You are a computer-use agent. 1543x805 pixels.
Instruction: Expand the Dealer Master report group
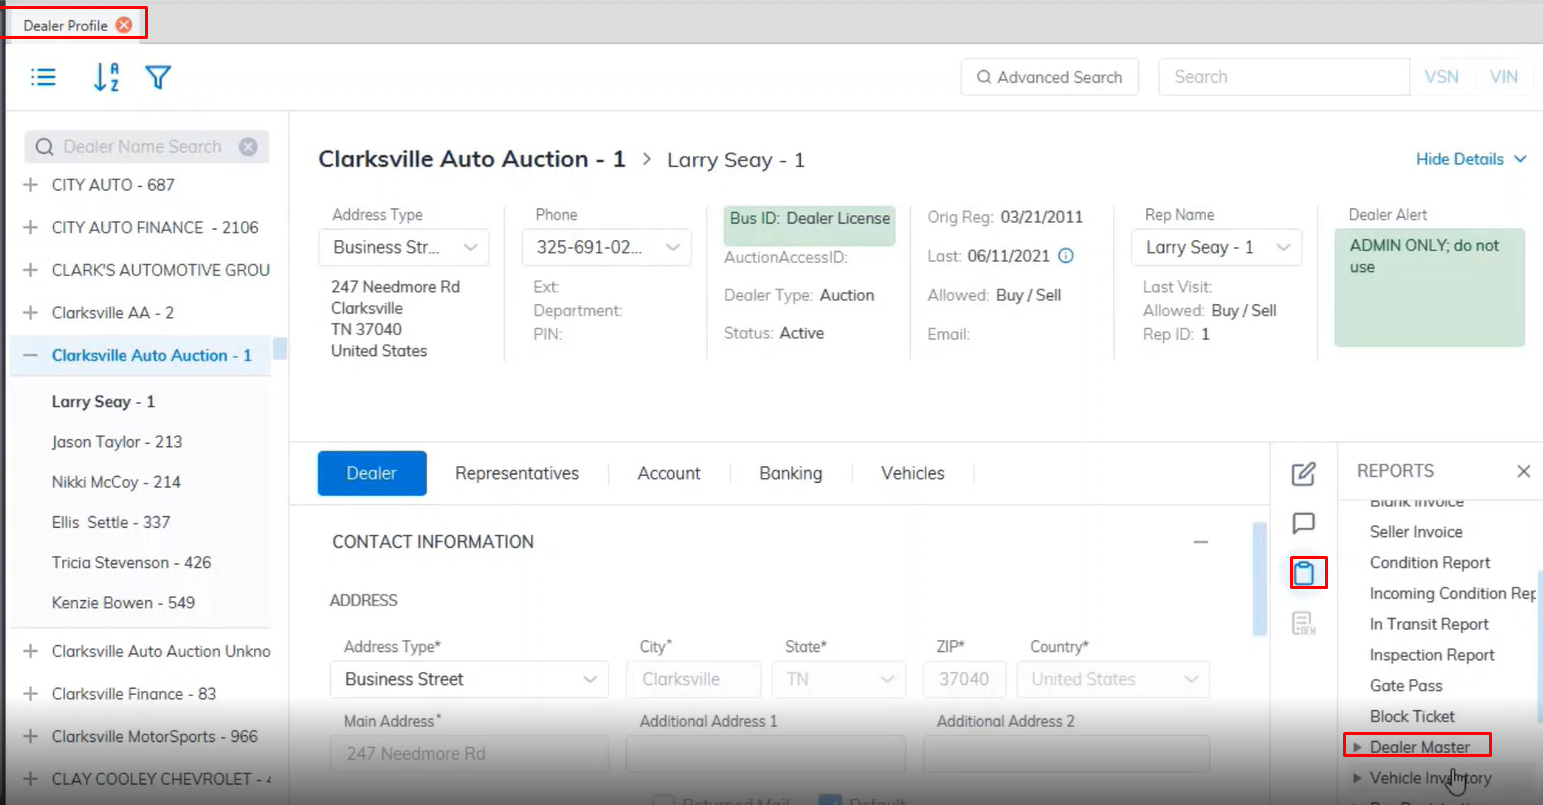click(x=1357, y=747)
